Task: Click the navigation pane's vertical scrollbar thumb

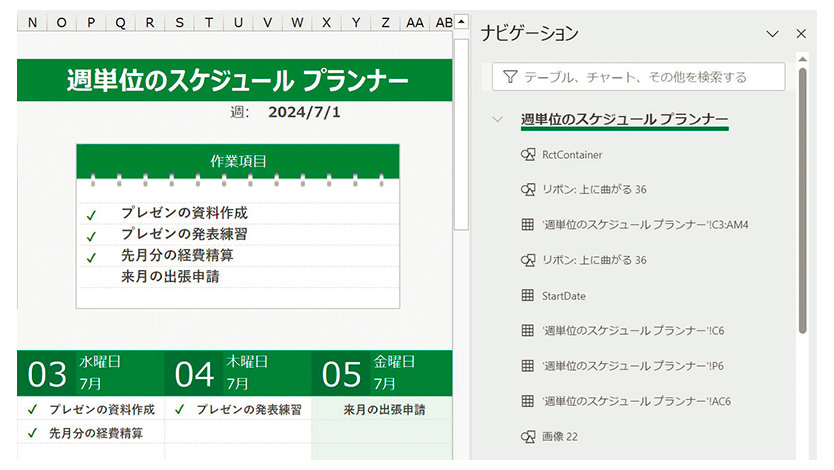Action: click(802, 200)
